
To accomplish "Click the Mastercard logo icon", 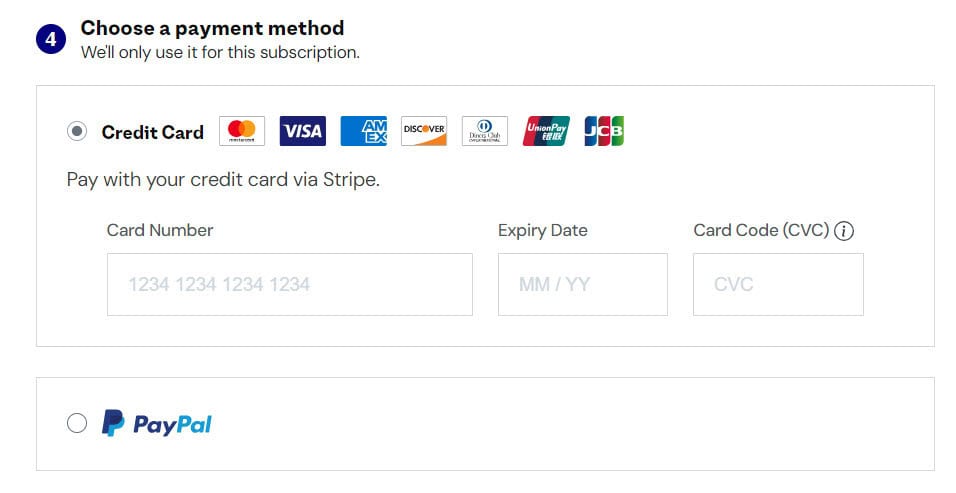I will click(241, 131).
